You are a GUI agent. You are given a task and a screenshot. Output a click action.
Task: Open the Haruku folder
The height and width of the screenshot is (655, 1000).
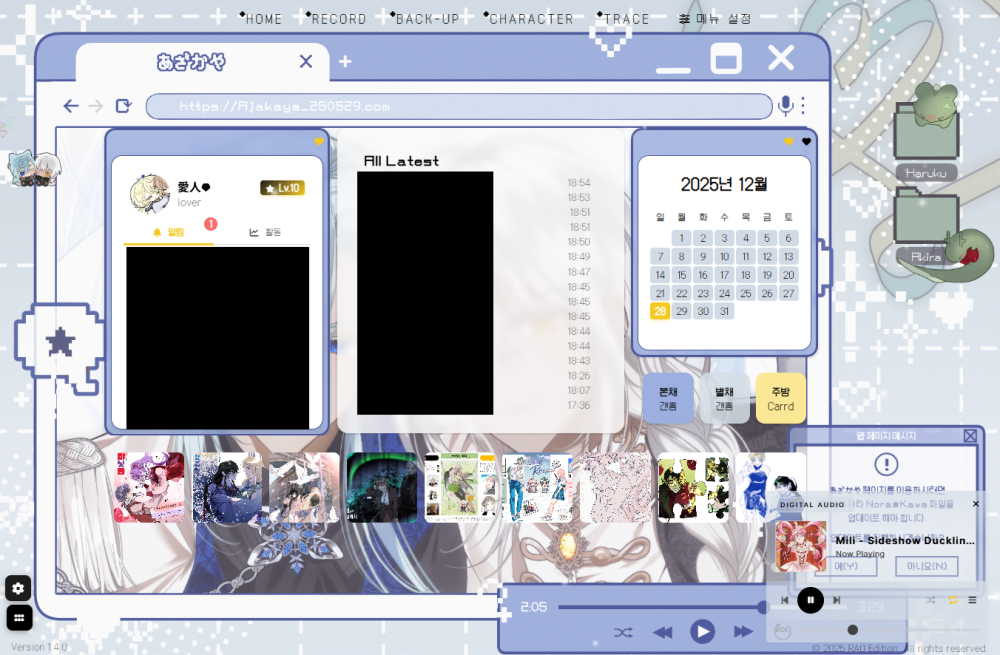(x=926, y=137)
